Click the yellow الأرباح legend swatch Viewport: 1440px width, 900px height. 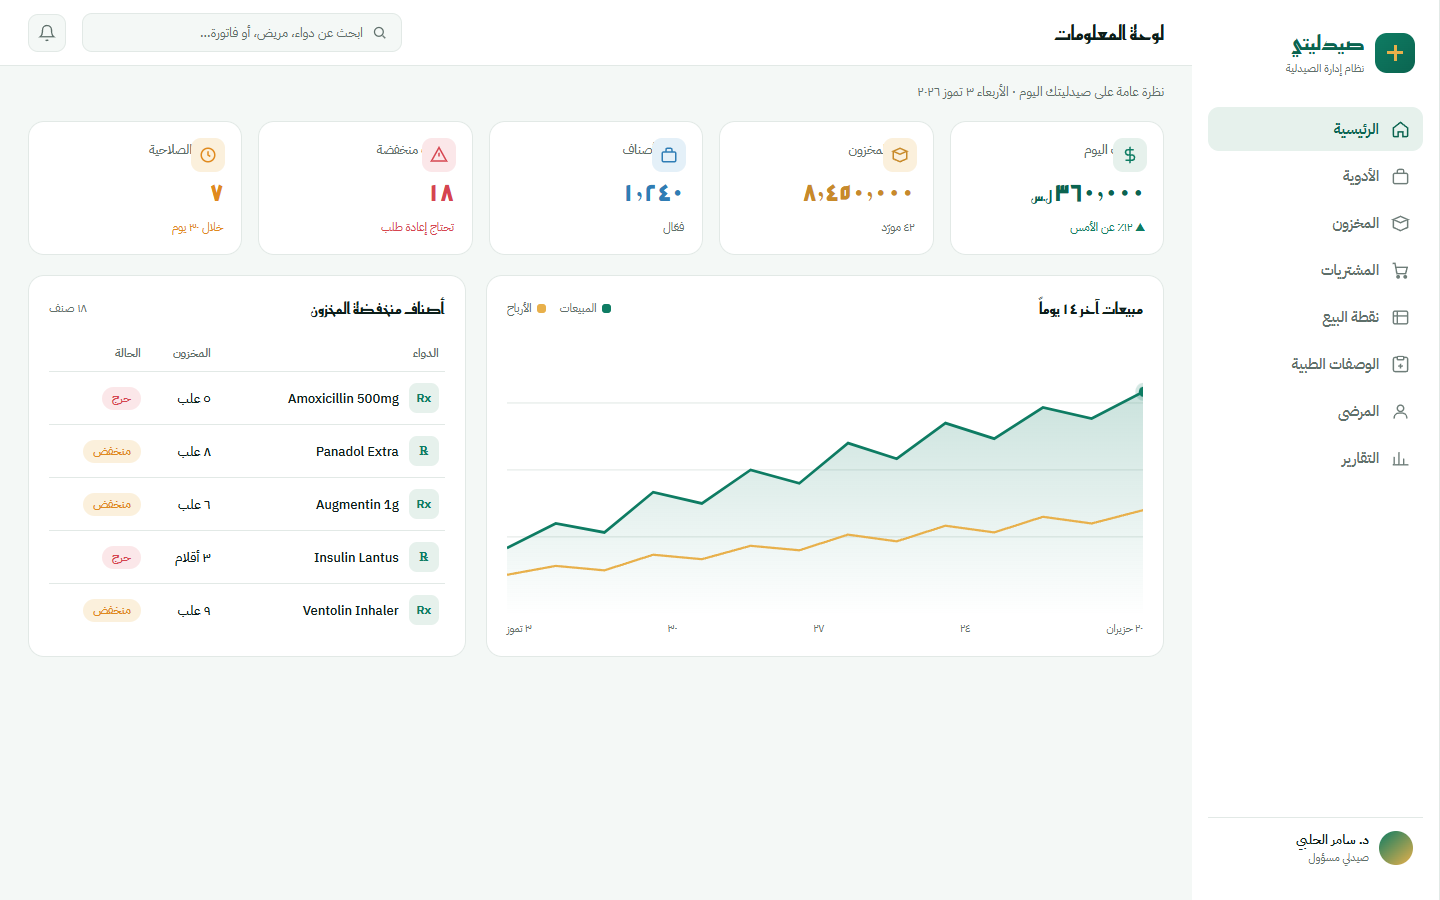tap(541, 308)
